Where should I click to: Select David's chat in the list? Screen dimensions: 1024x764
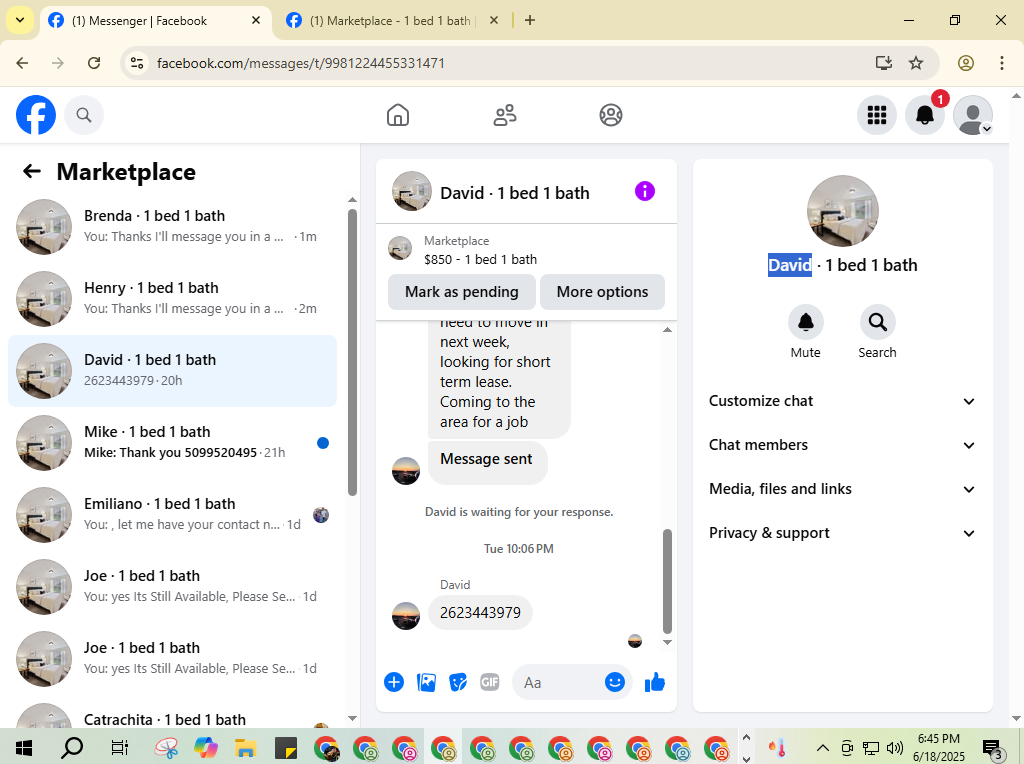point(172,371)
